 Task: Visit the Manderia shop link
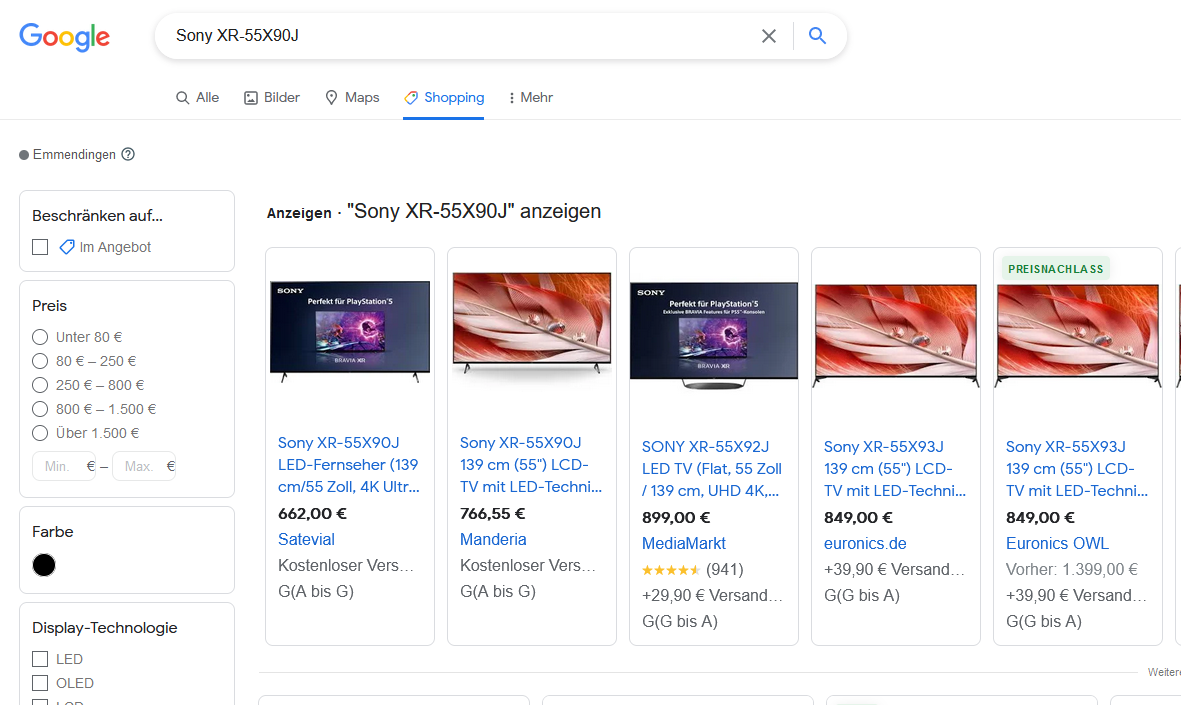(x=493, y=539)
